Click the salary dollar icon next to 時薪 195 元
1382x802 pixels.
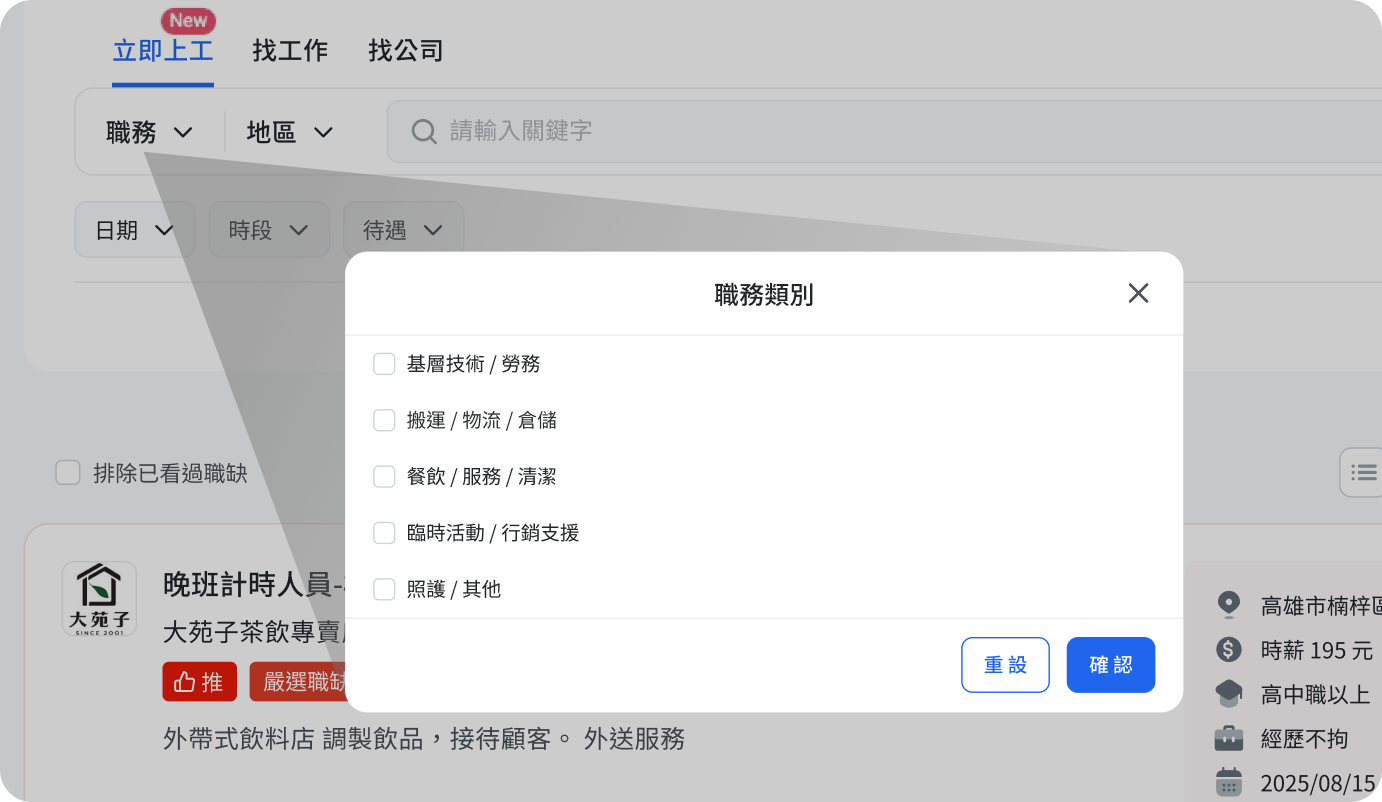1228,650
